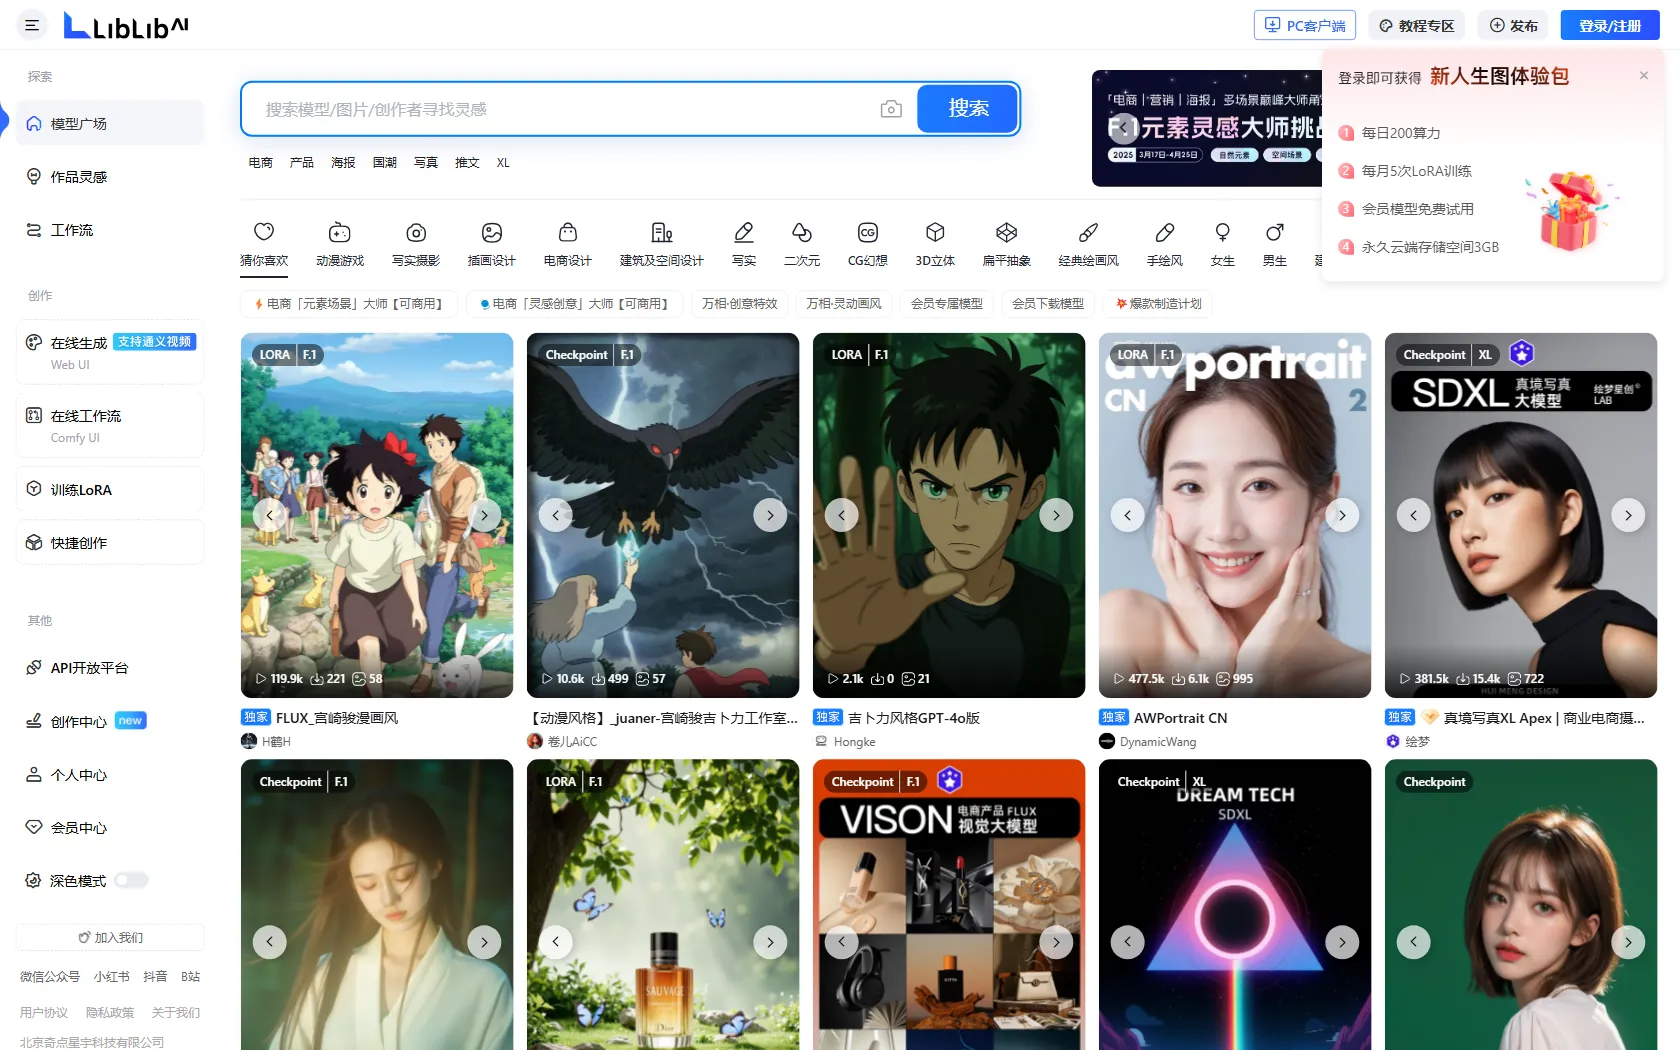The width and height of the screenshot is (1680, 1050).
Task: Select the 电商设计 category icon
Action: pos(568,244)
